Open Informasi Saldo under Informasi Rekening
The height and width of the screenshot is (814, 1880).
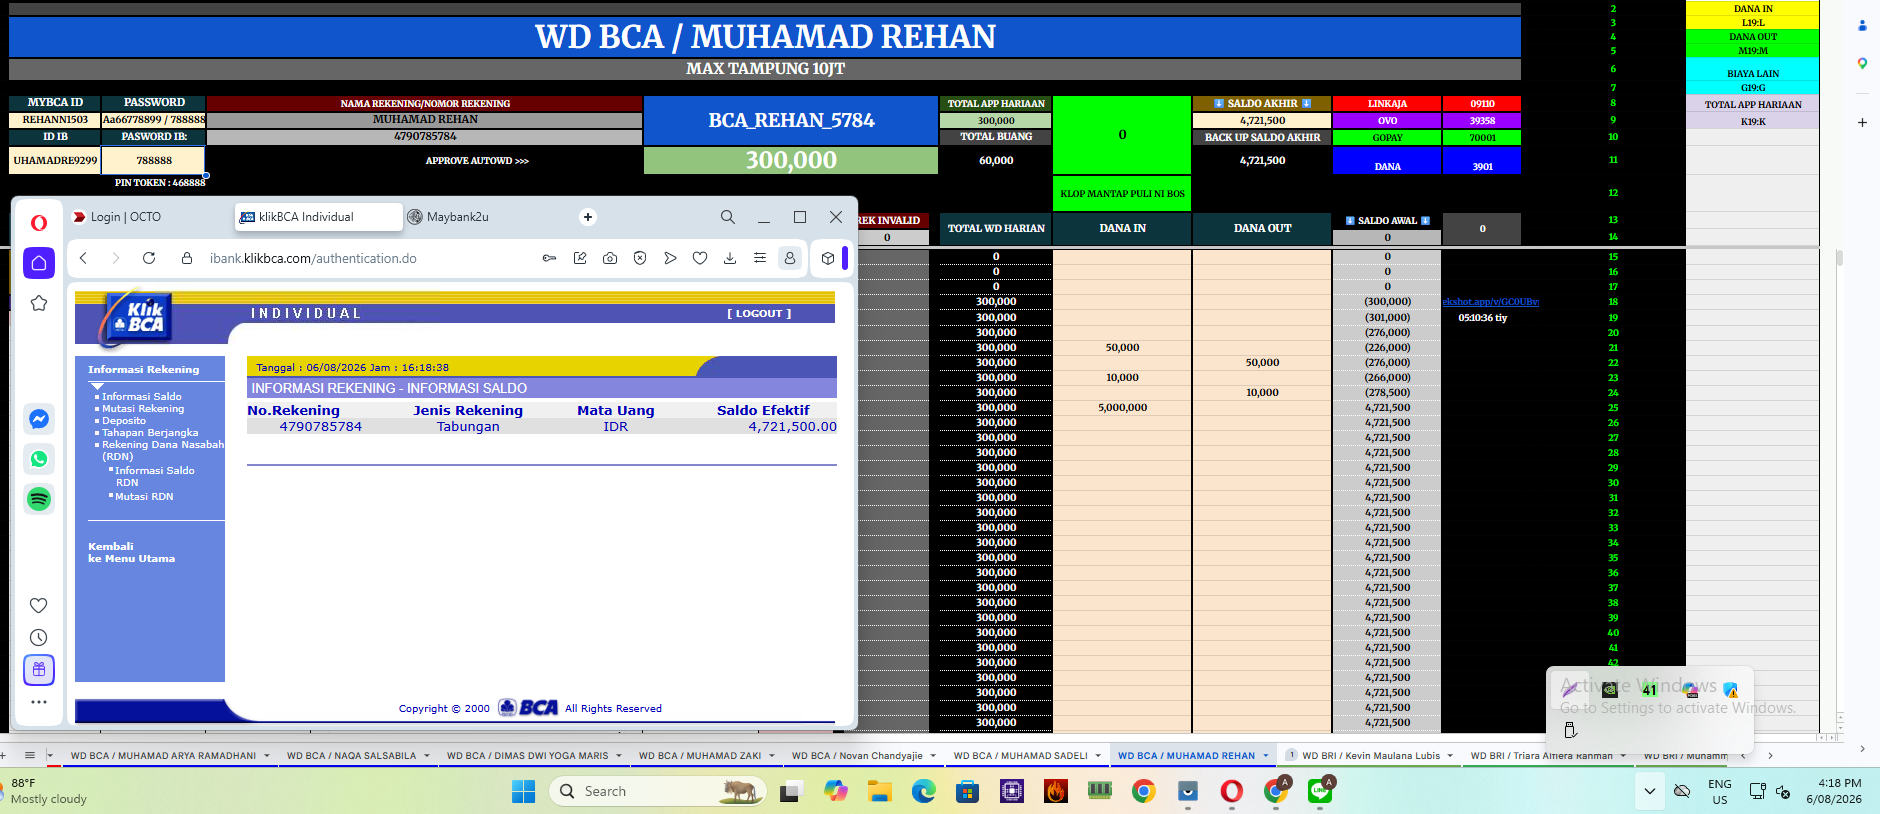pyautogui.click(x=142, y=397)
